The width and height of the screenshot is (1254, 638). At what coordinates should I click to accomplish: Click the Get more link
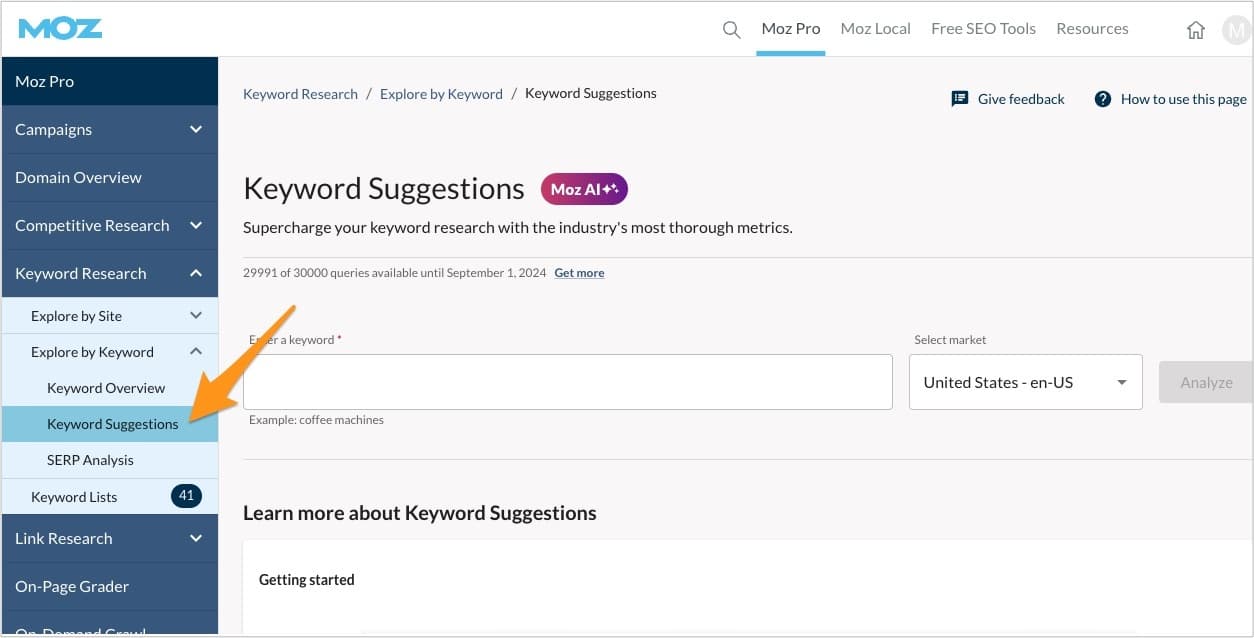pyautogui.click(x=579, y=272)
